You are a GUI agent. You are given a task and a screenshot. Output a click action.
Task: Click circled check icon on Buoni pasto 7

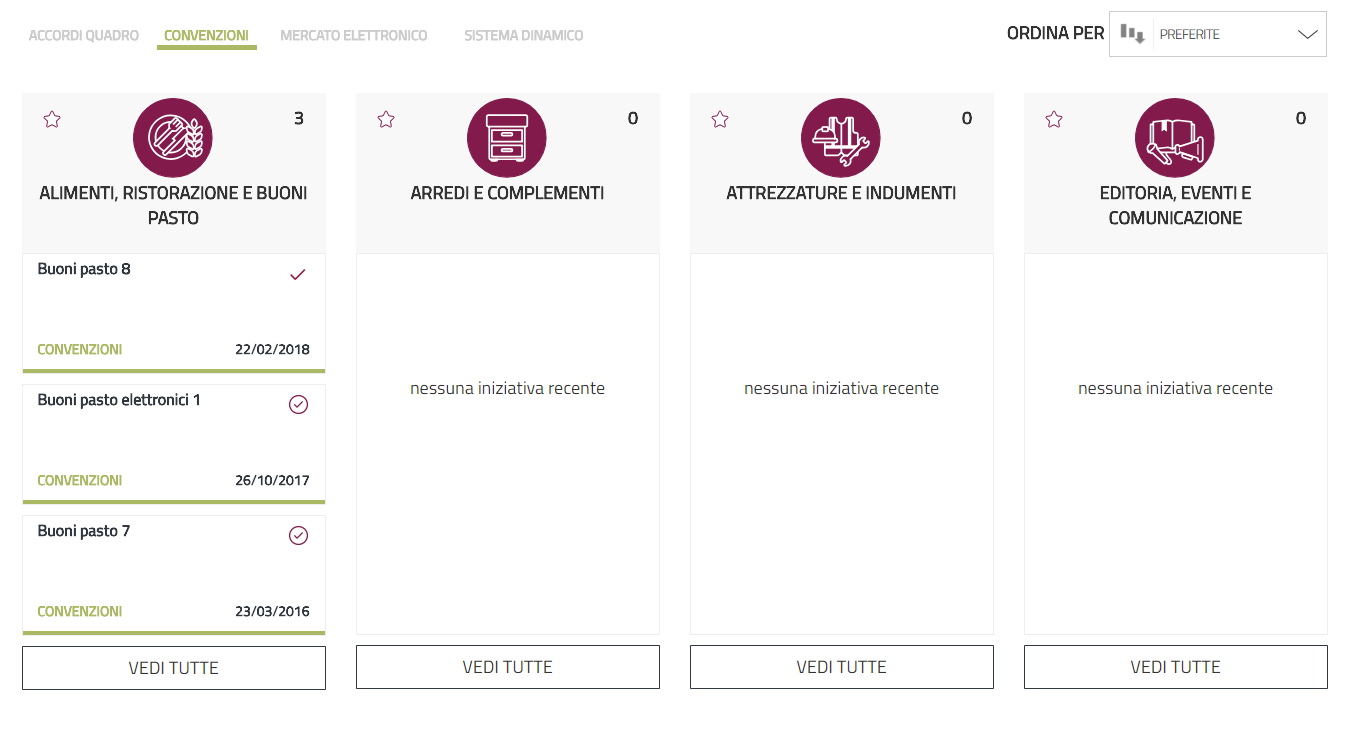pyautogui.click(x=298, y=536)
